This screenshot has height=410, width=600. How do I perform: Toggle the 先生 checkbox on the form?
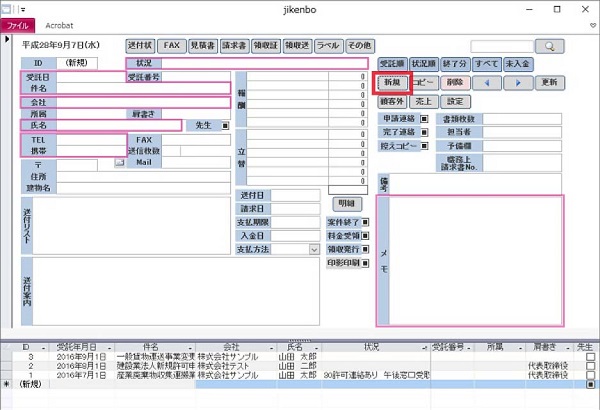click(225, 126)
